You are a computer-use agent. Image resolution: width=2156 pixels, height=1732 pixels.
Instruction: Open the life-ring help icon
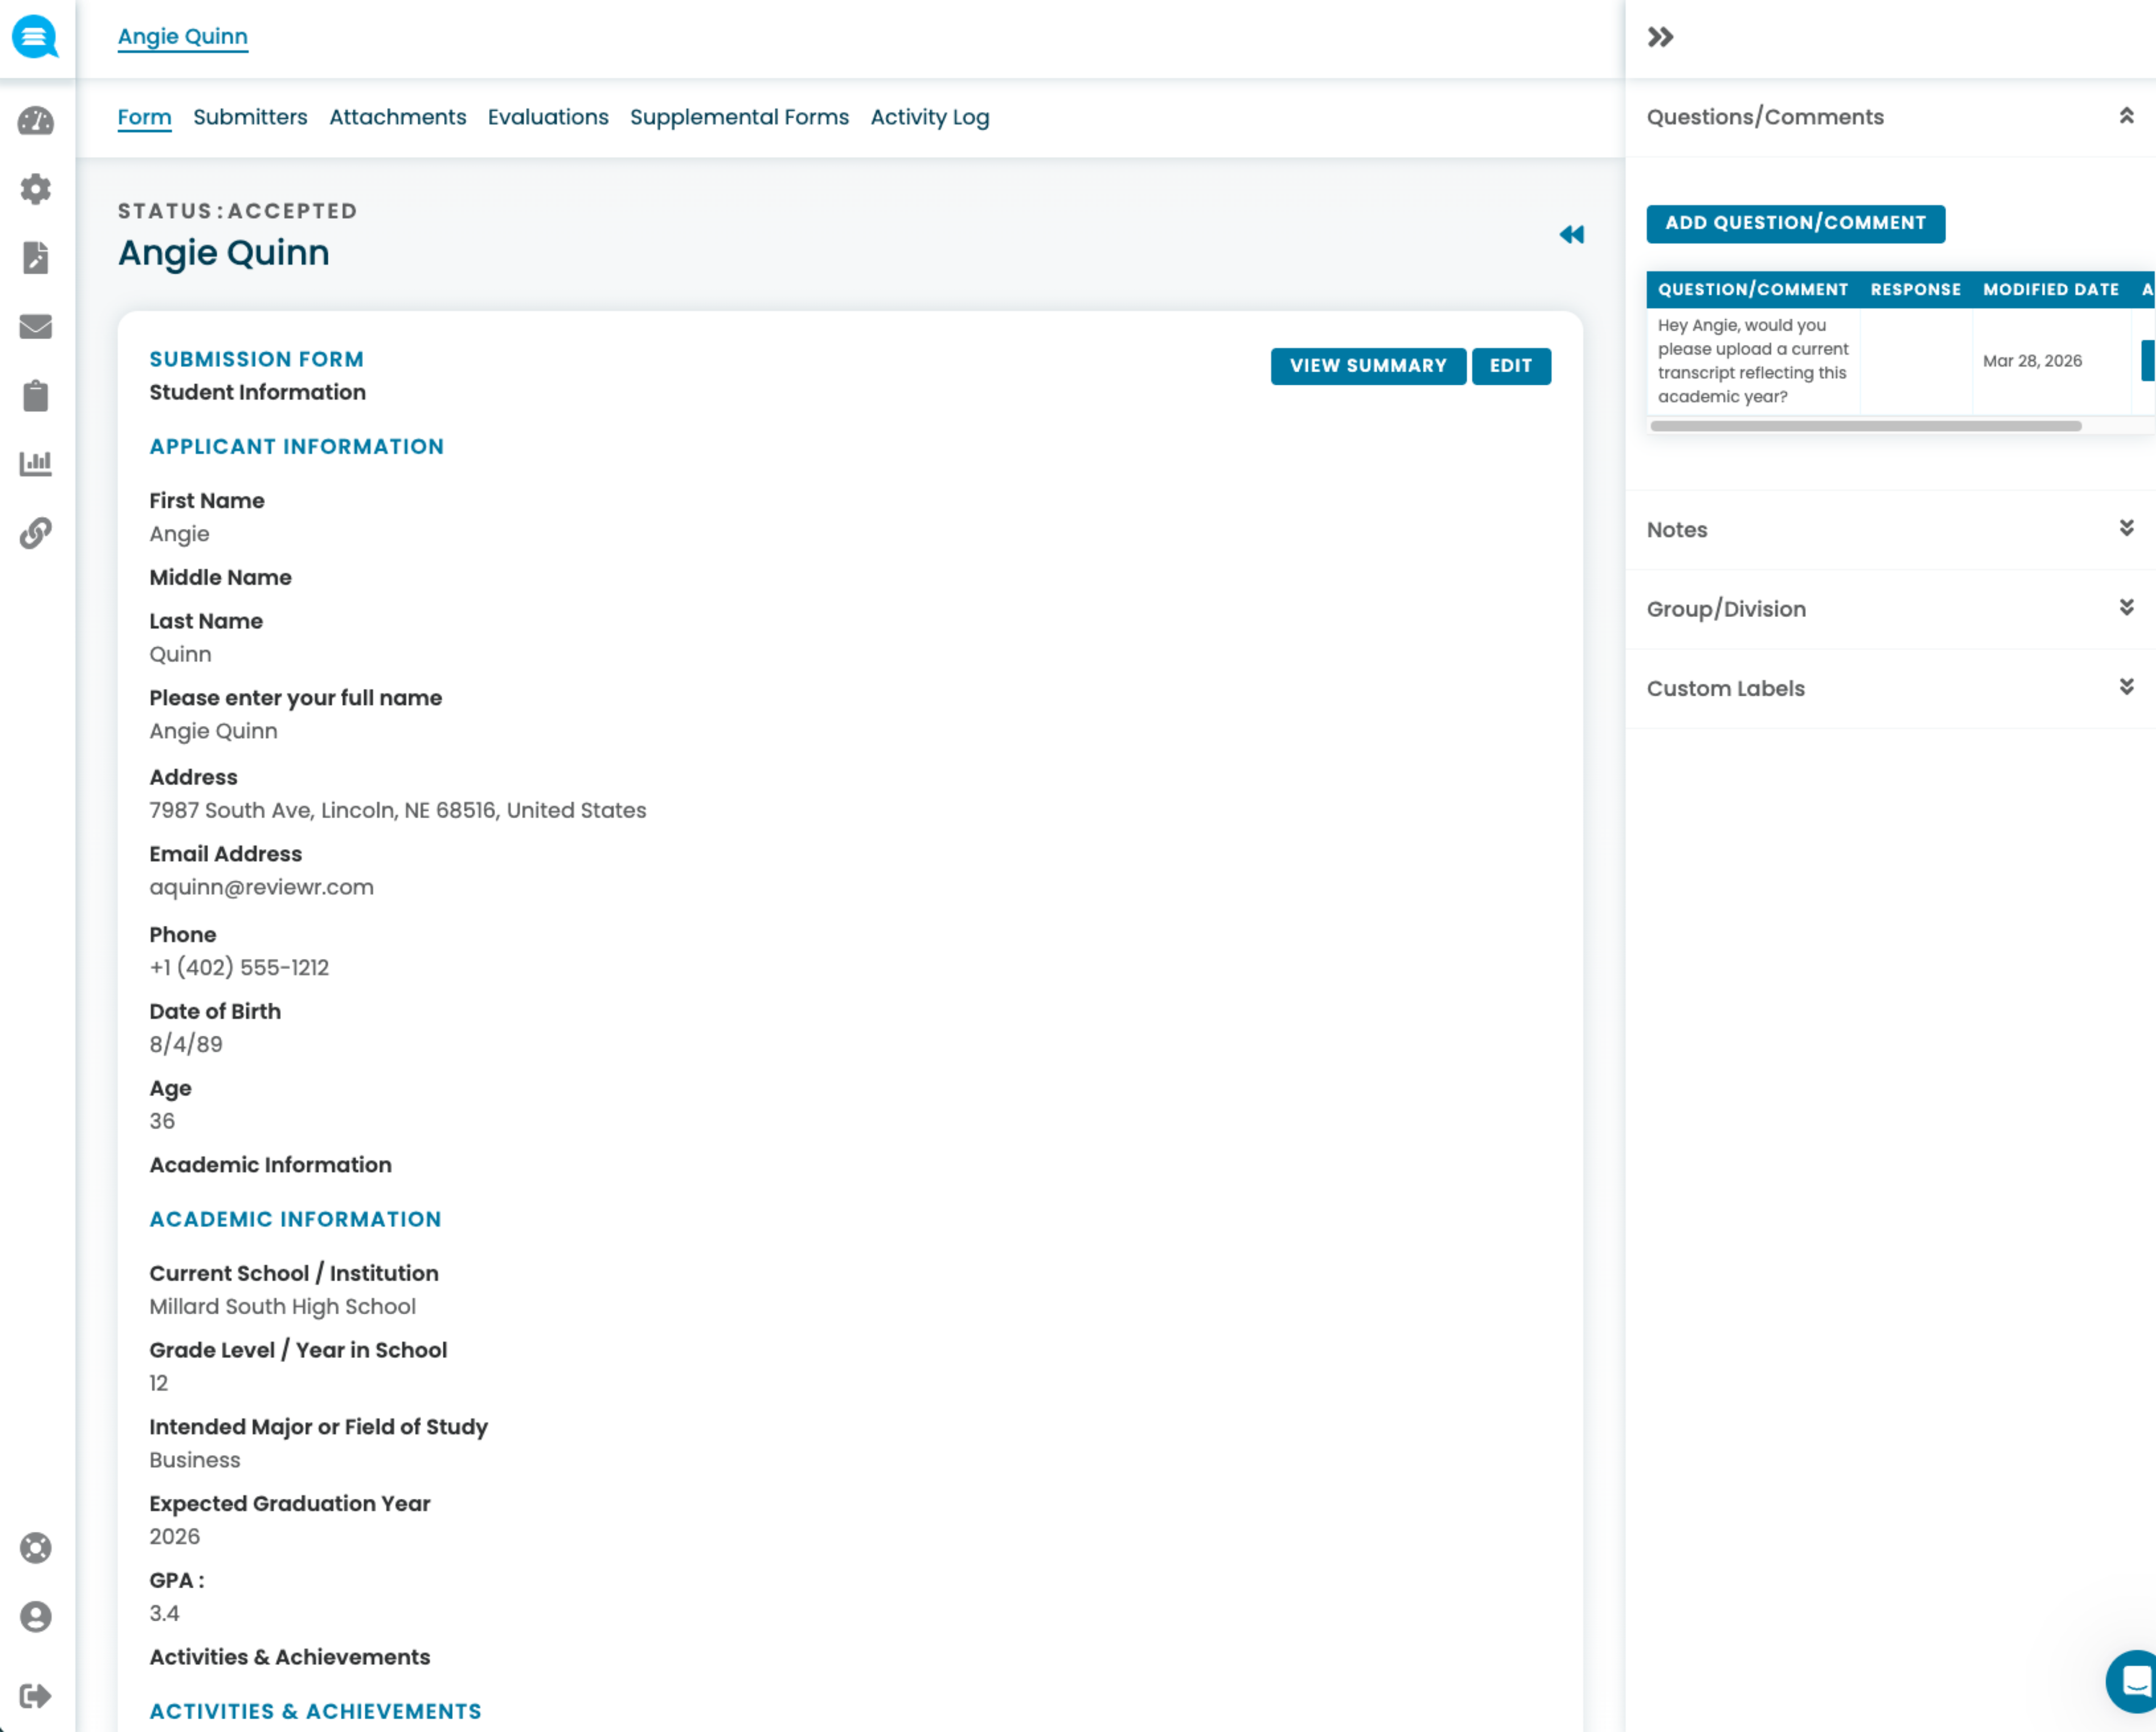(36, 1548)
